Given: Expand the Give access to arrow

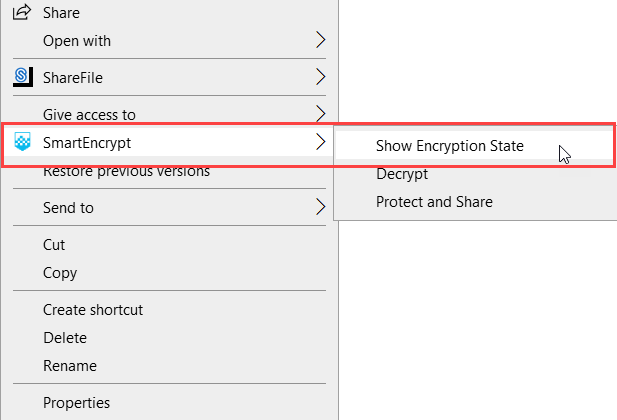Looking at the screenshot, I should click(x=320, y=113).
